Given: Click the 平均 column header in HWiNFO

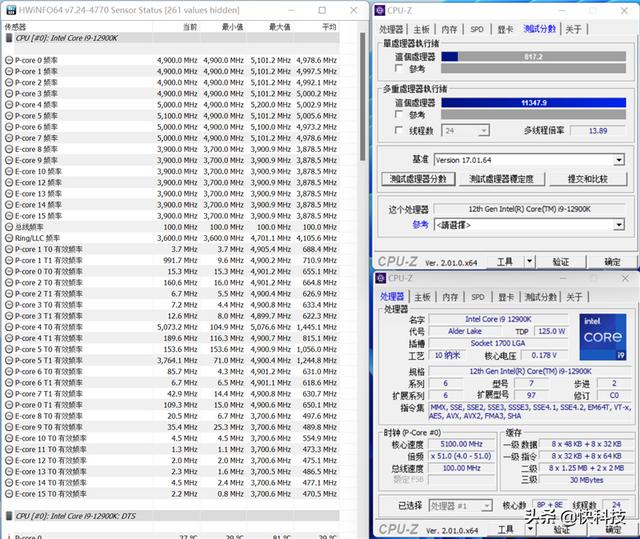Looking at the screenshot, I should click(329, 27).
